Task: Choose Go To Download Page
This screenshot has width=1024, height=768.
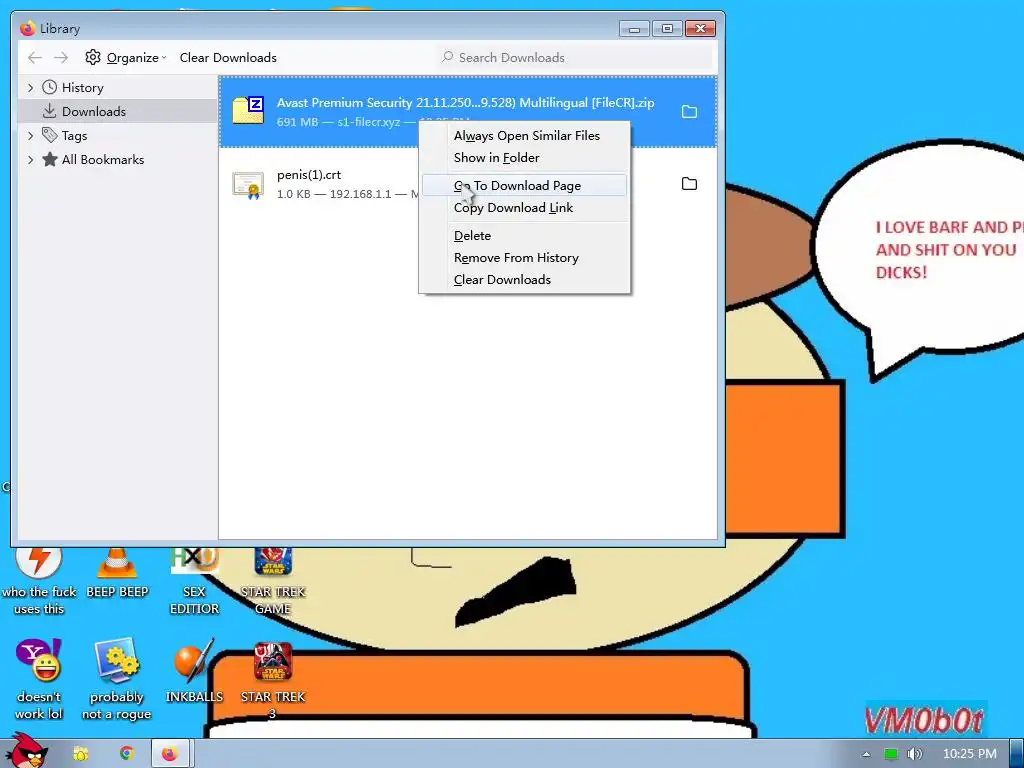Action: 524,185
